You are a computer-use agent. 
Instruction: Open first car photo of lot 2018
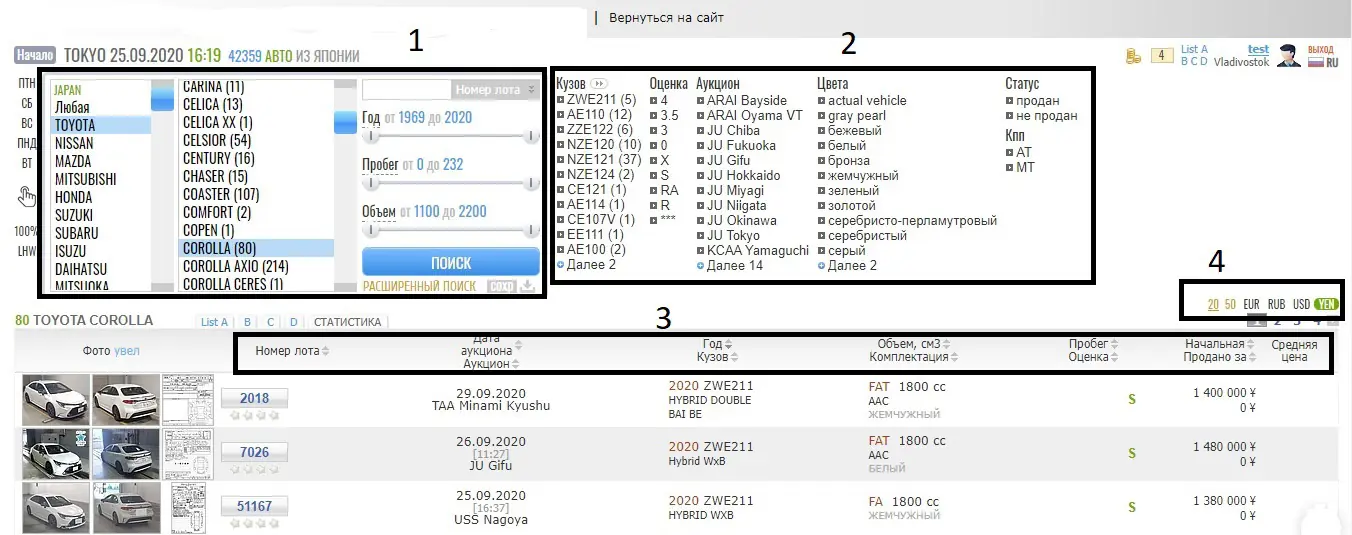(55, 400)
